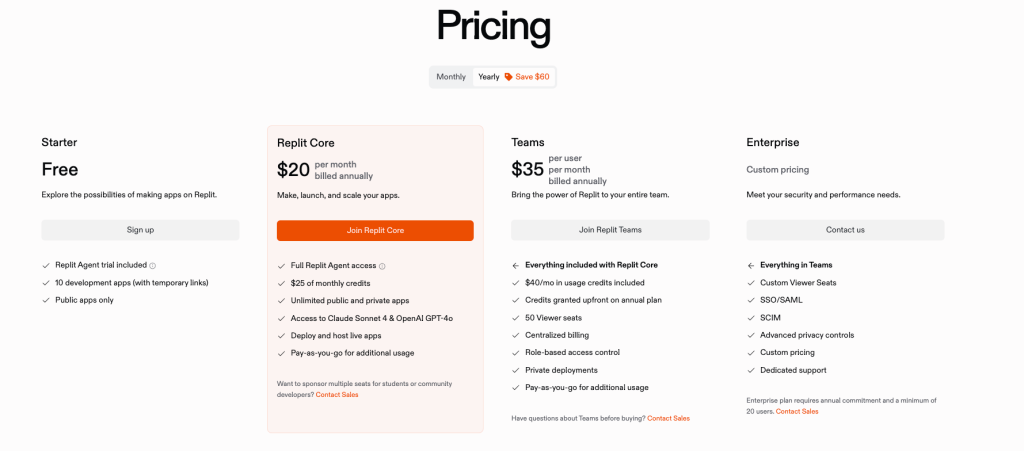Click the orange tag icon beside Save $60
The width and height of the screenshot is (1024, 451).
click(508, 77)
